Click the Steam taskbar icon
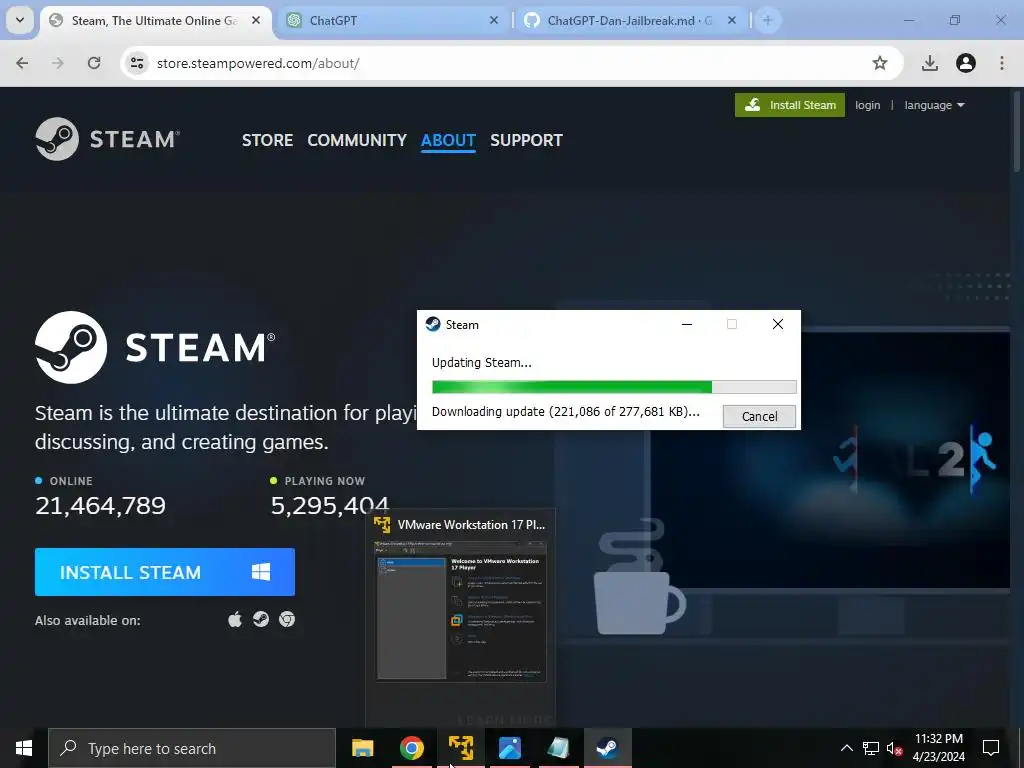Viewport: 1024px width, 768px height. (x=607, y=748)
